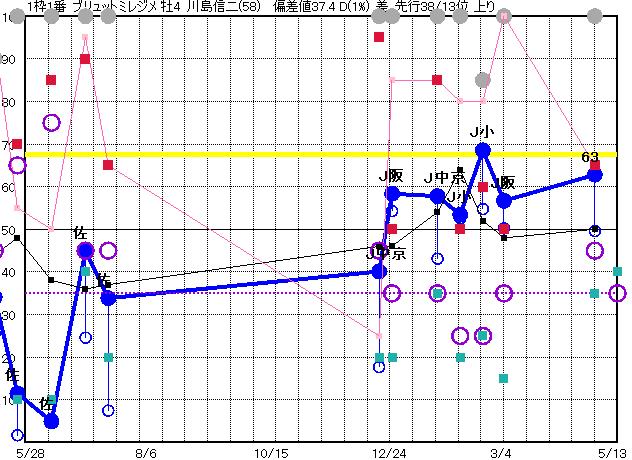Click the teal square below the 3/4 points
The image size is (632, 460).
pyautogui.click(x=504, y=379)
